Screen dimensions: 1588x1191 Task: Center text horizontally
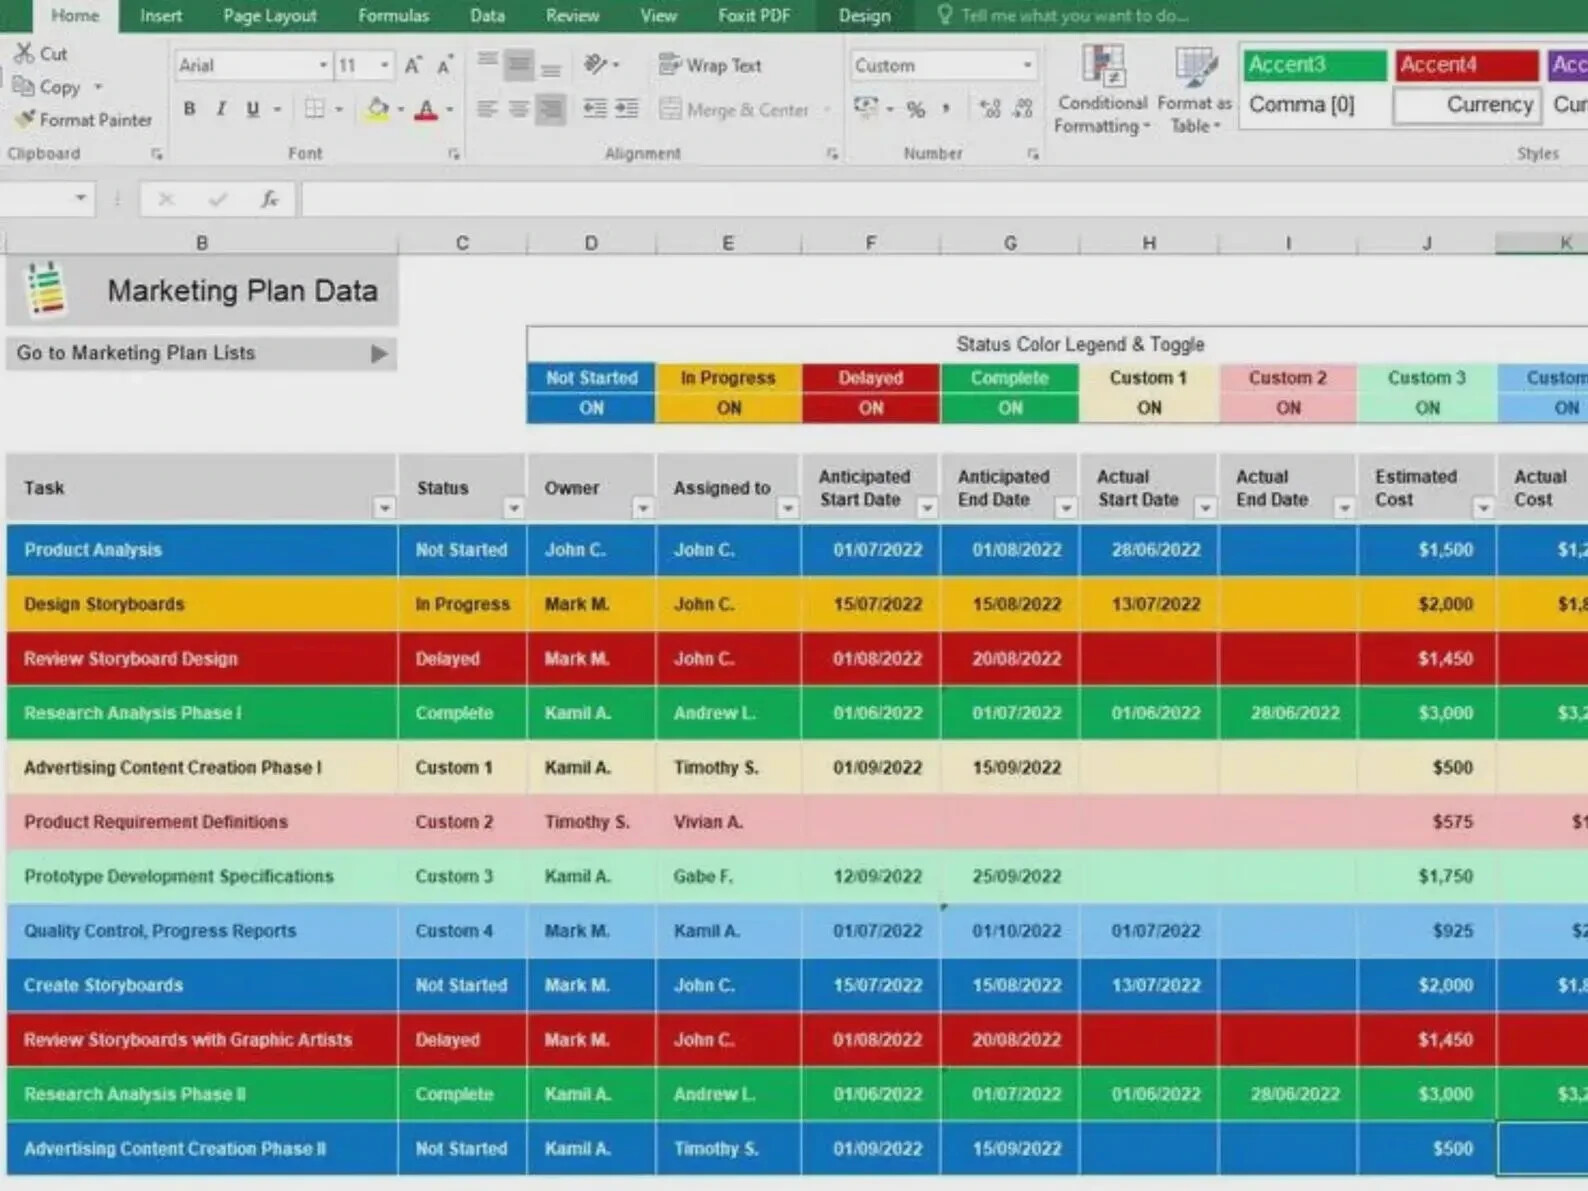tap(519, 108)
